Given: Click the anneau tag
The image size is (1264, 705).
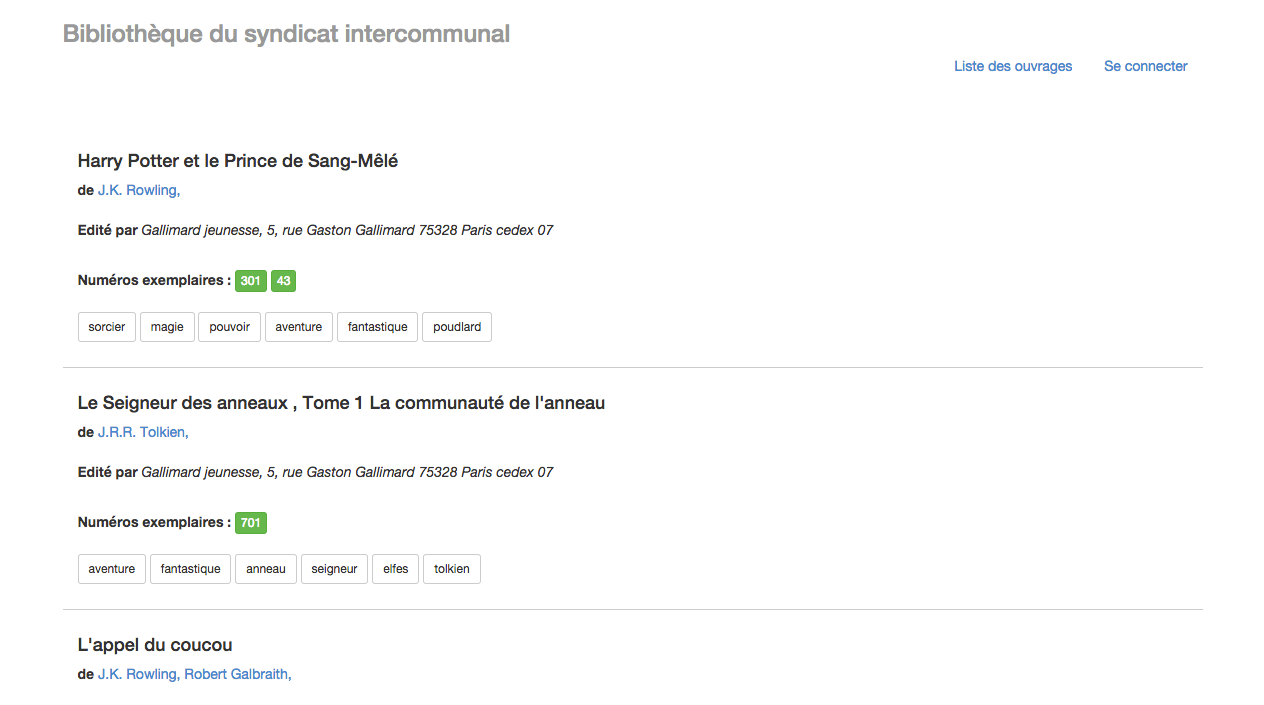Looking at the screenshot, I should 266,569.
